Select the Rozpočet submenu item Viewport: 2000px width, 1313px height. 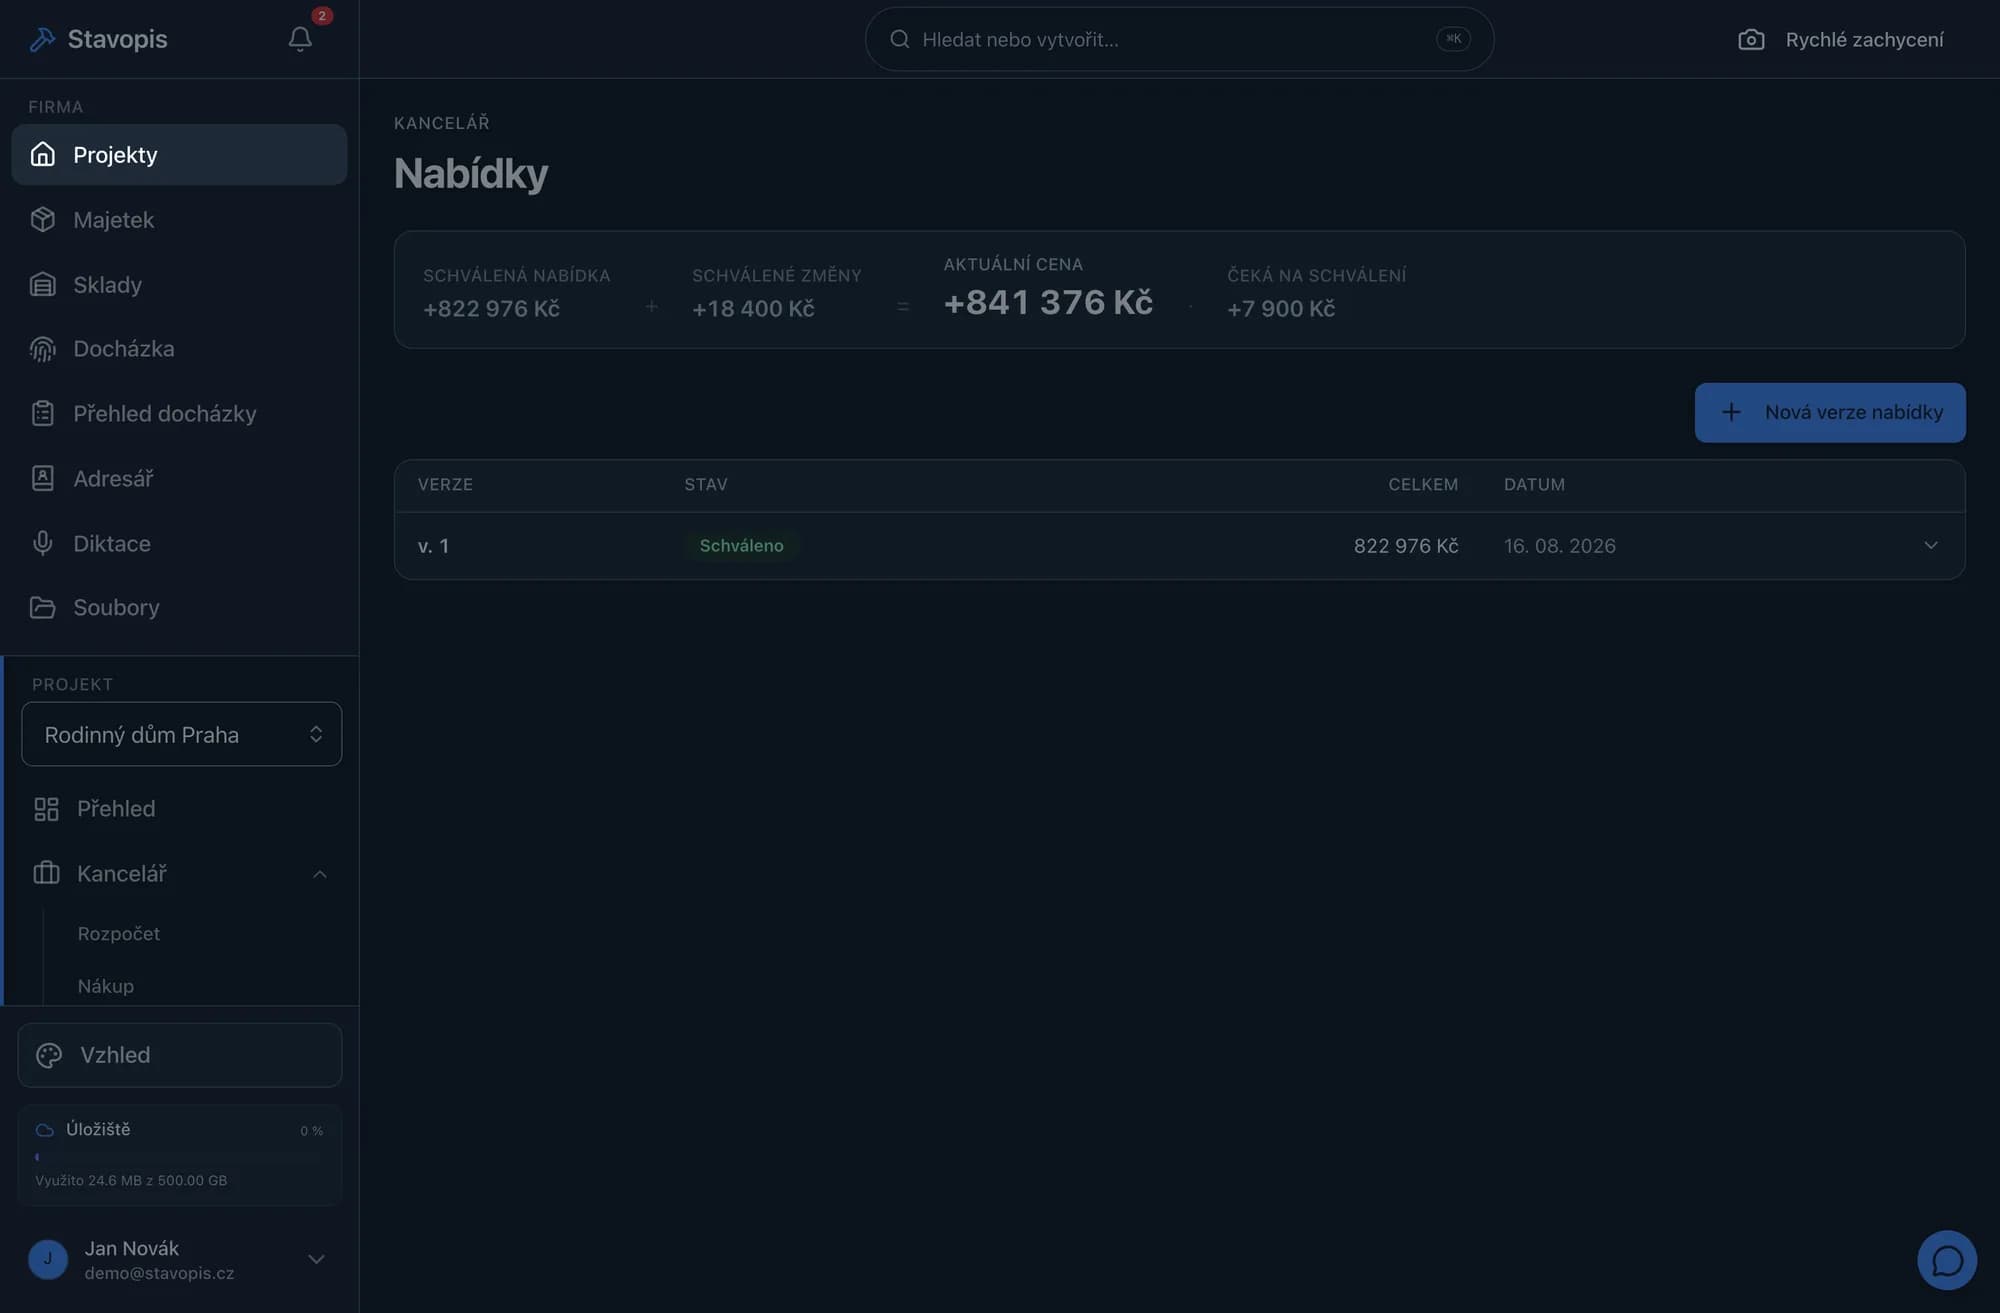pyautogui.click(x=118, y=933)
